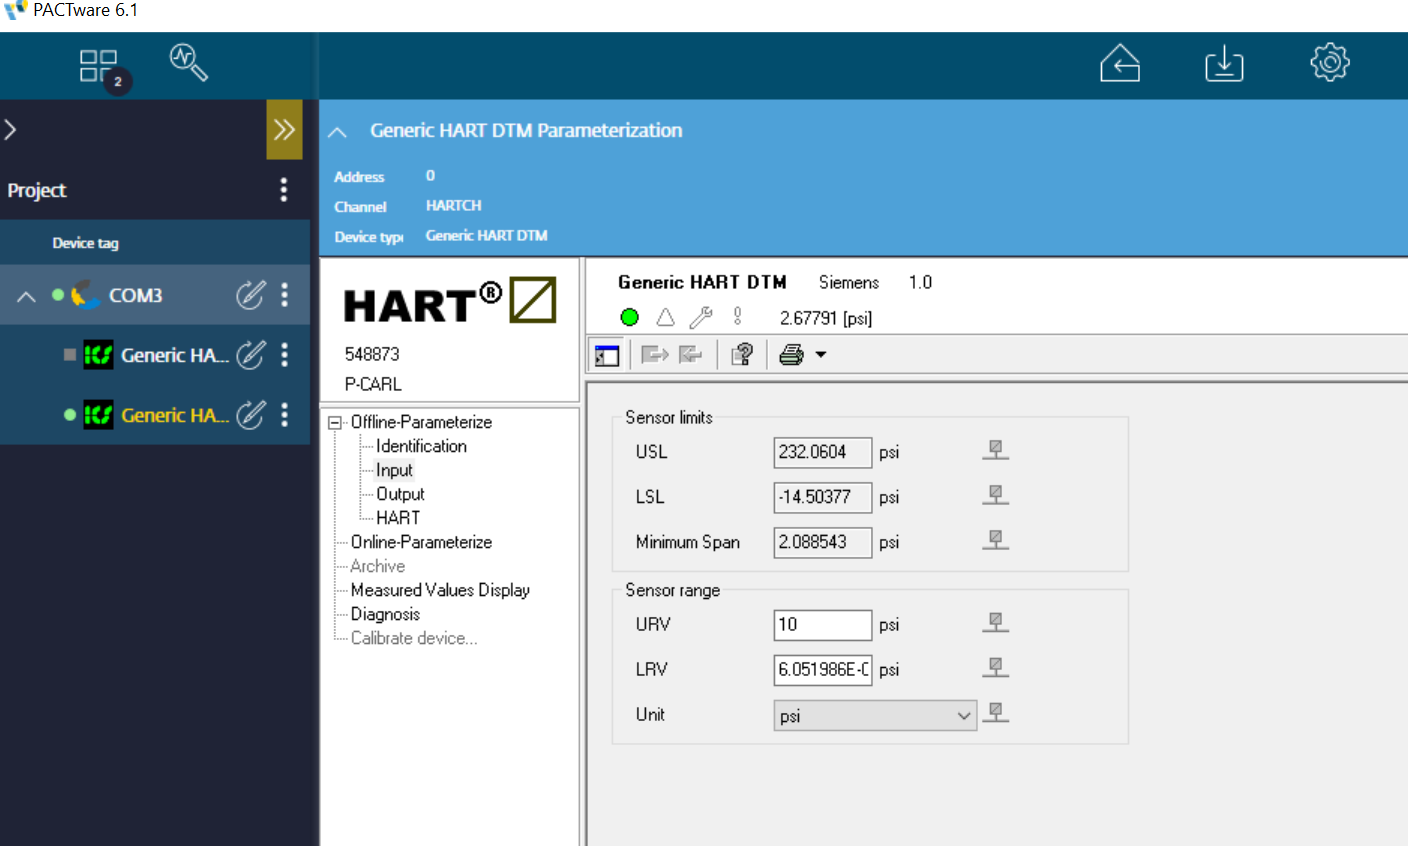This screenshot has height=846, width=1408.
Task: Open the diagnostic scan magnifier icon
Action: point(188,62)
